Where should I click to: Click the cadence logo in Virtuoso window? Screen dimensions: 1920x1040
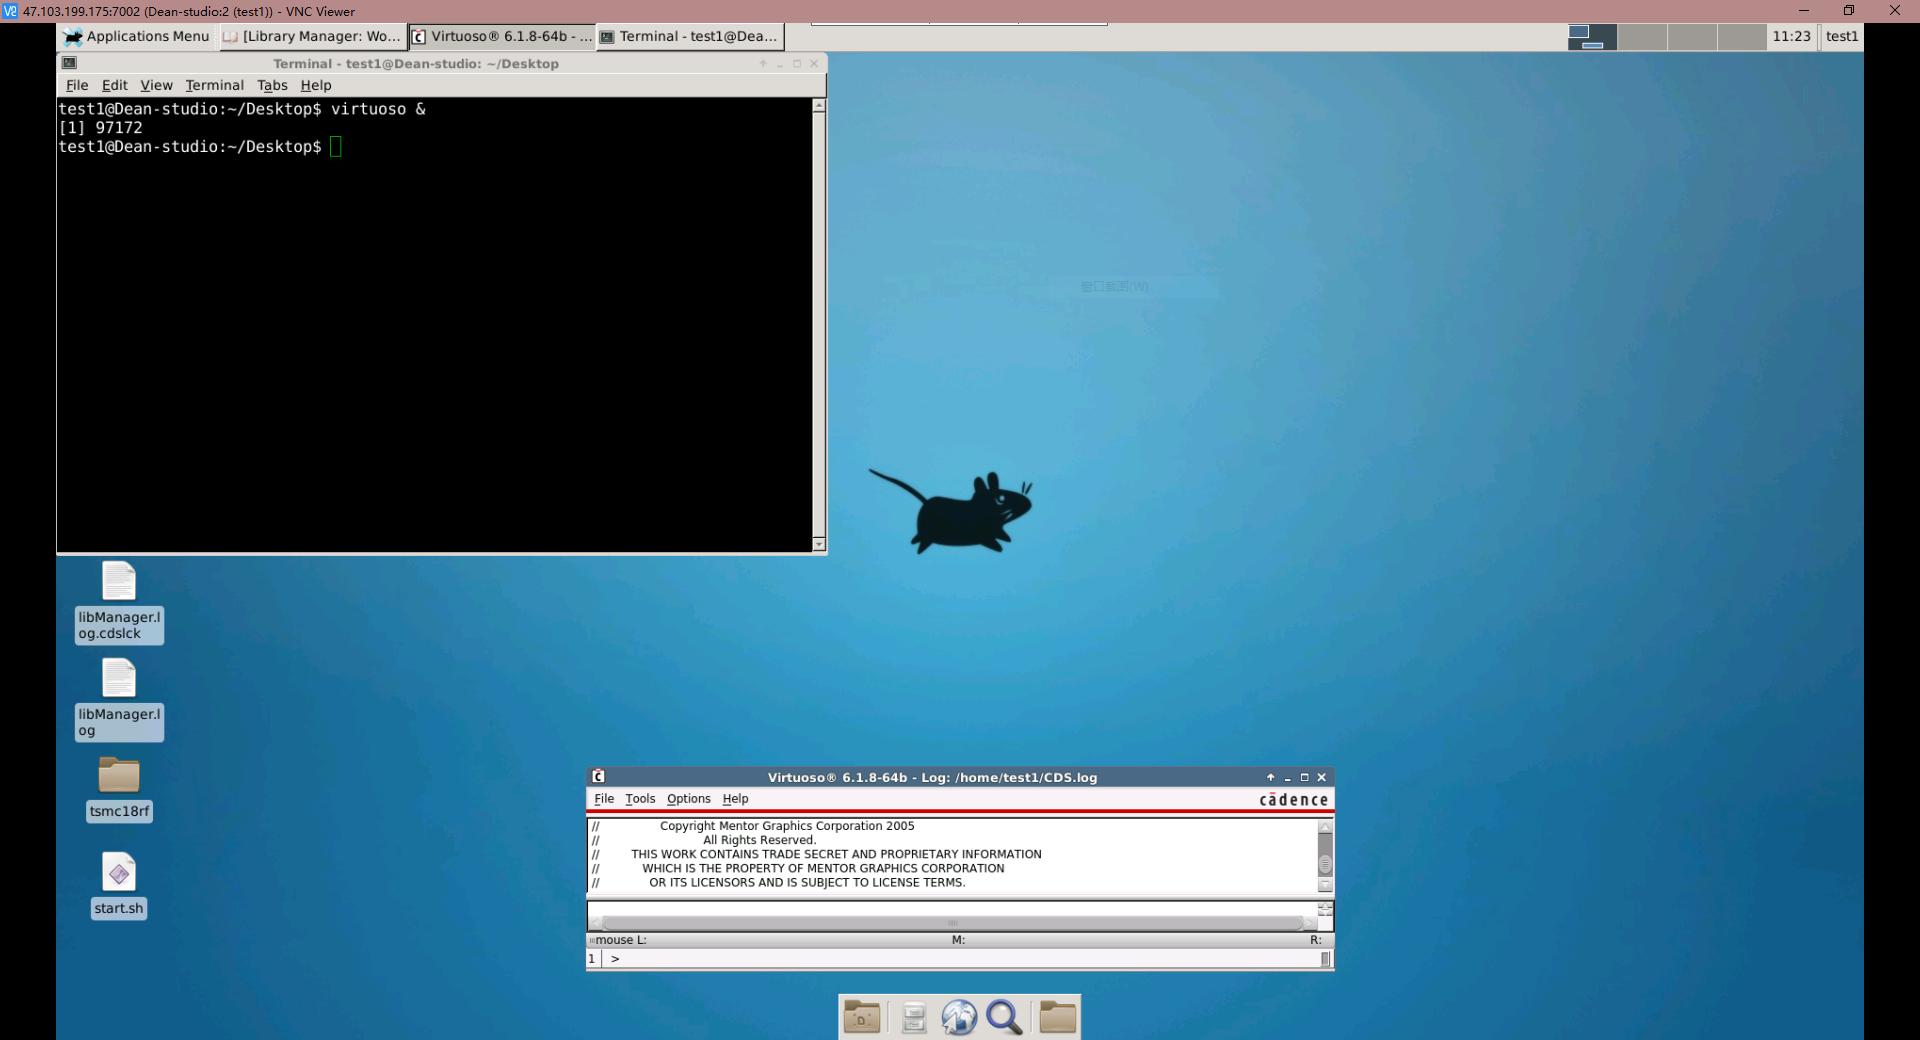[1293, 800]
